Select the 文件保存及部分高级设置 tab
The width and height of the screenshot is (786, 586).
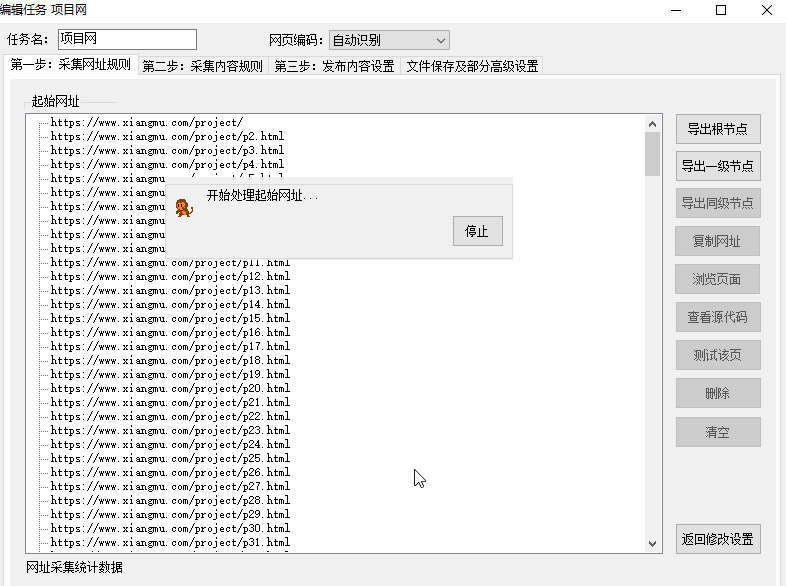pyautogui.click(x=472, y=66)
